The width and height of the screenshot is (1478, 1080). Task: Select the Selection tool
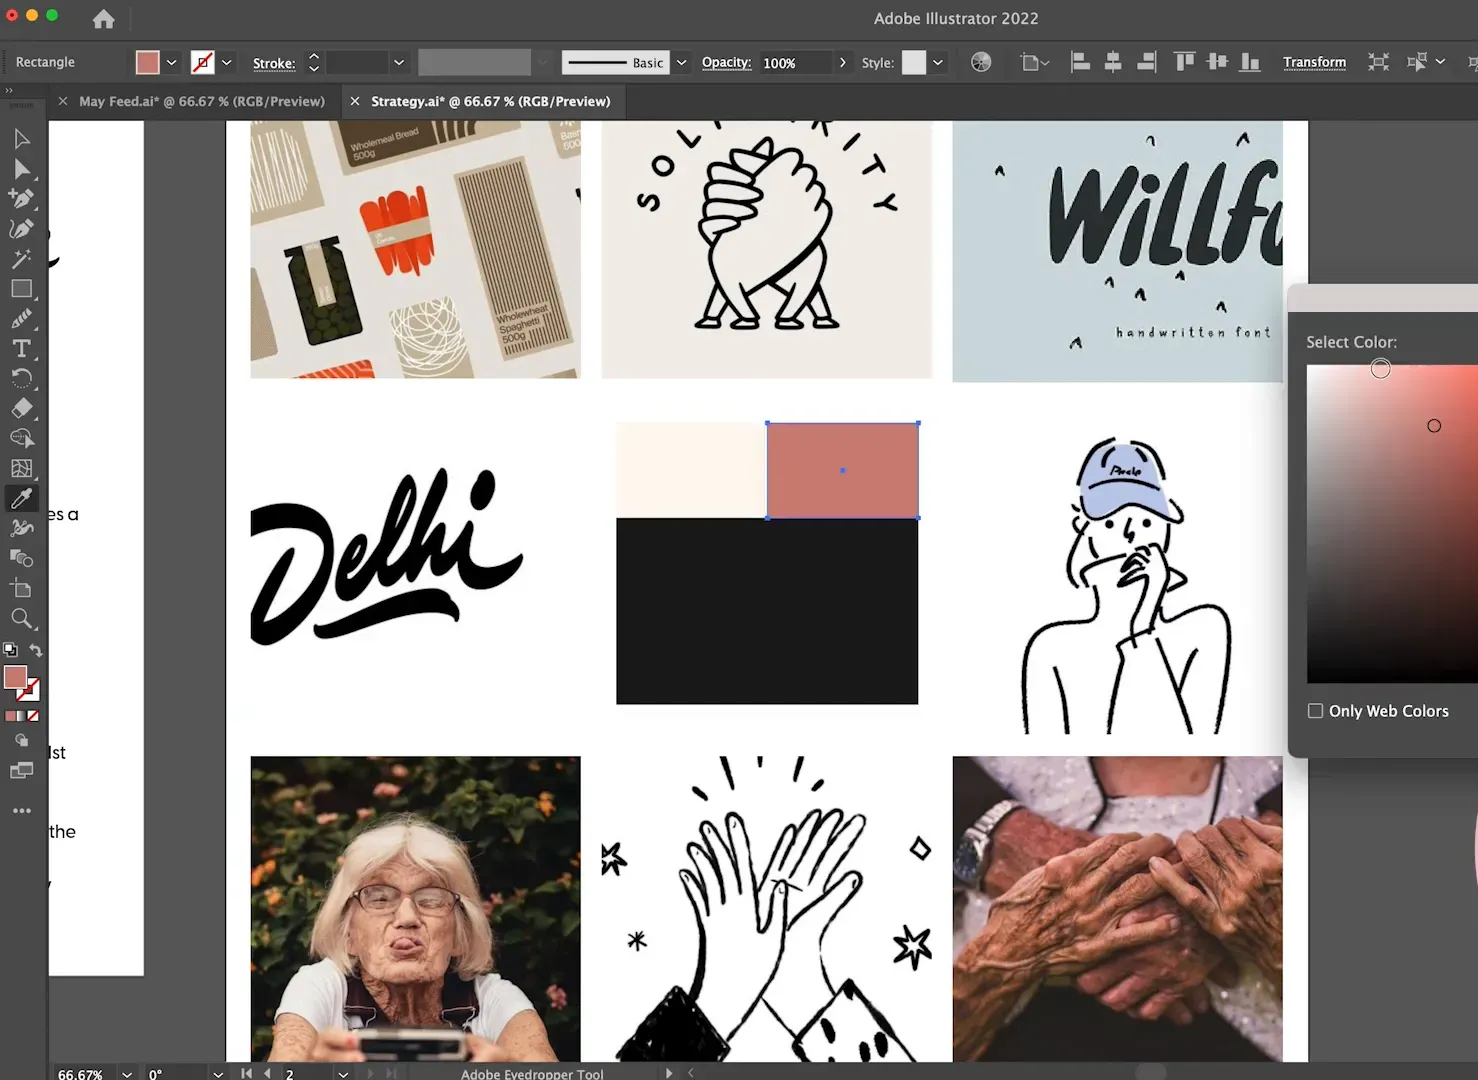tap(22, 138)
